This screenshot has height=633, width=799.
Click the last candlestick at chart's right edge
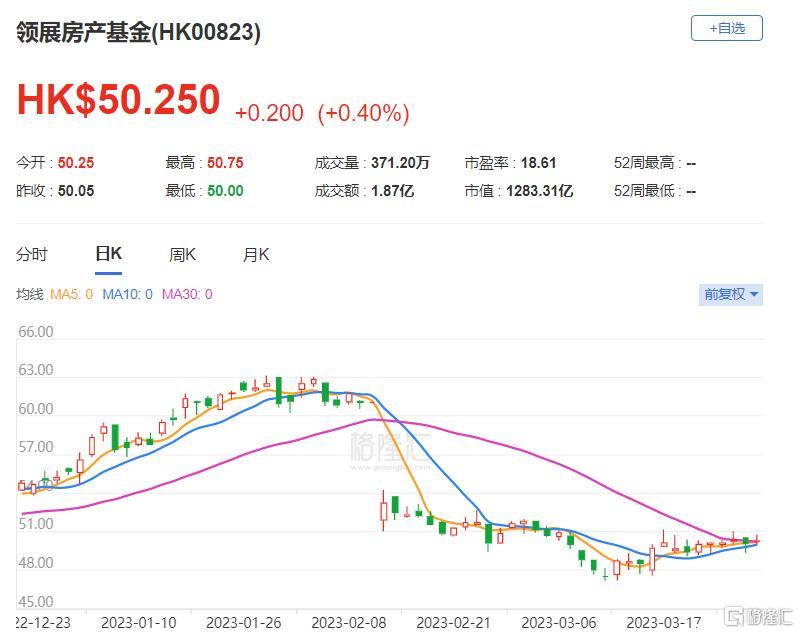(757, 540)
